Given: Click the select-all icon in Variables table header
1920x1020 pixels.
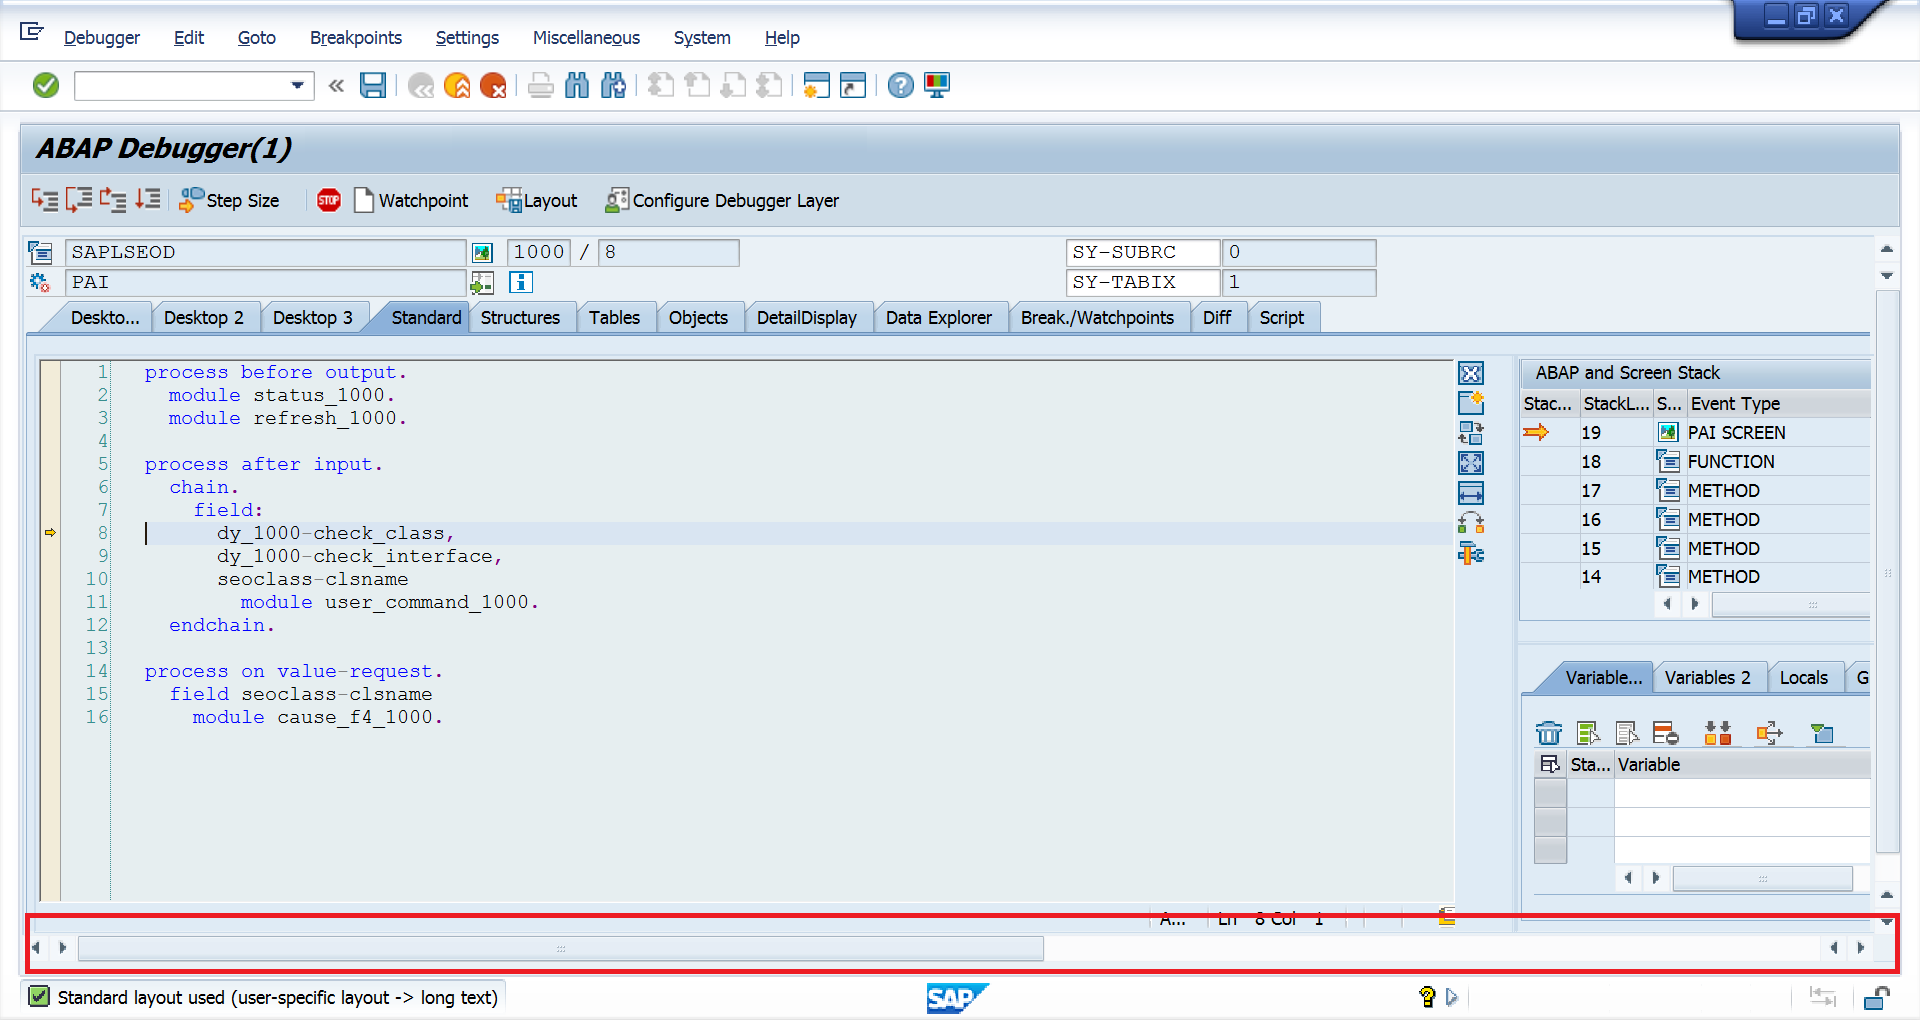Looking at the screenshot, I should [x=1550, y=764].
